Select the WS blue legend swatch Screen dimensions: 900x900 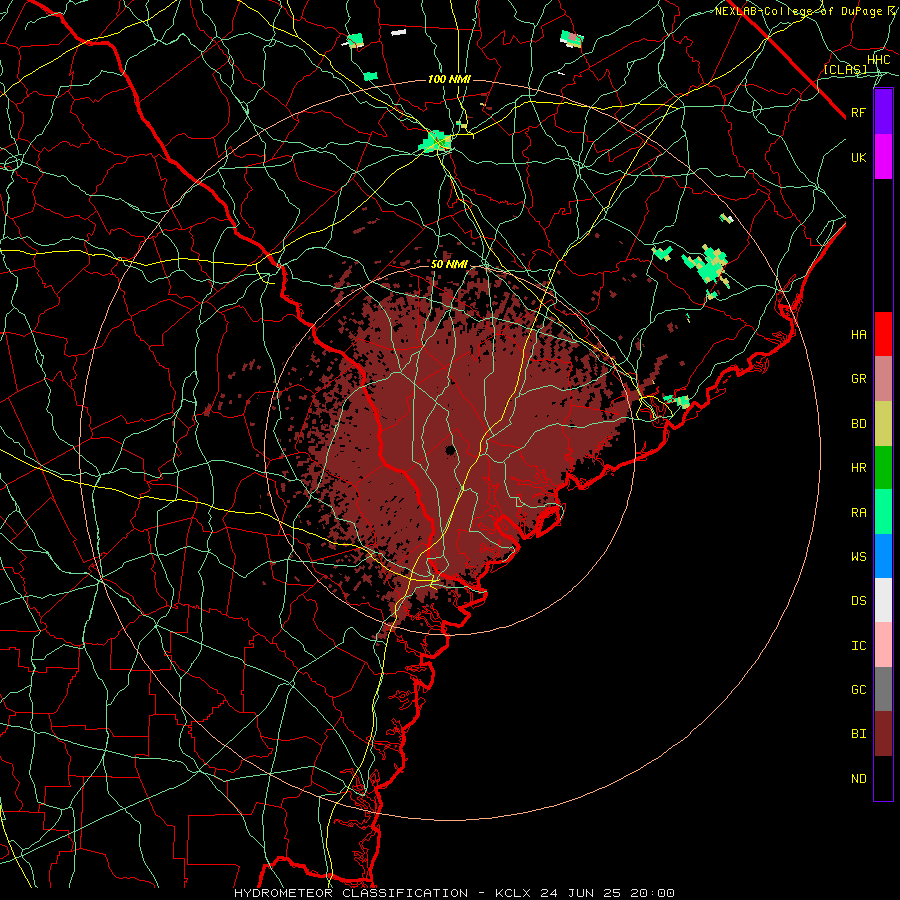(883, 556)
